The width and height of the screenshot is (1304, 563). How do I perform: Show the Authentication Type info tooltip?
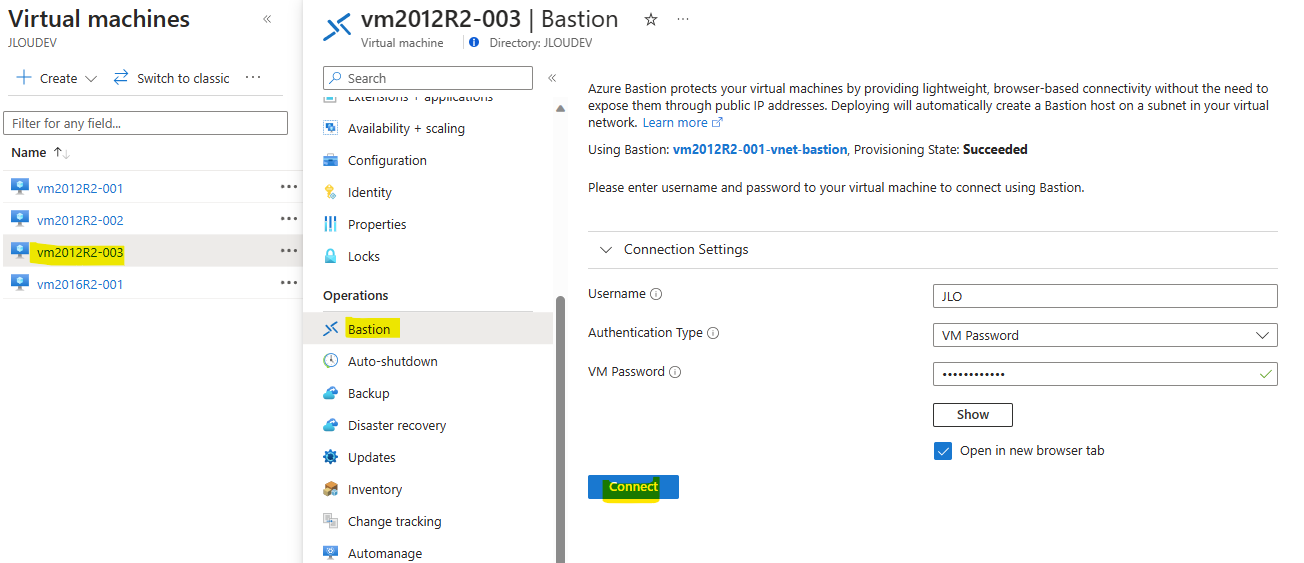713,333
